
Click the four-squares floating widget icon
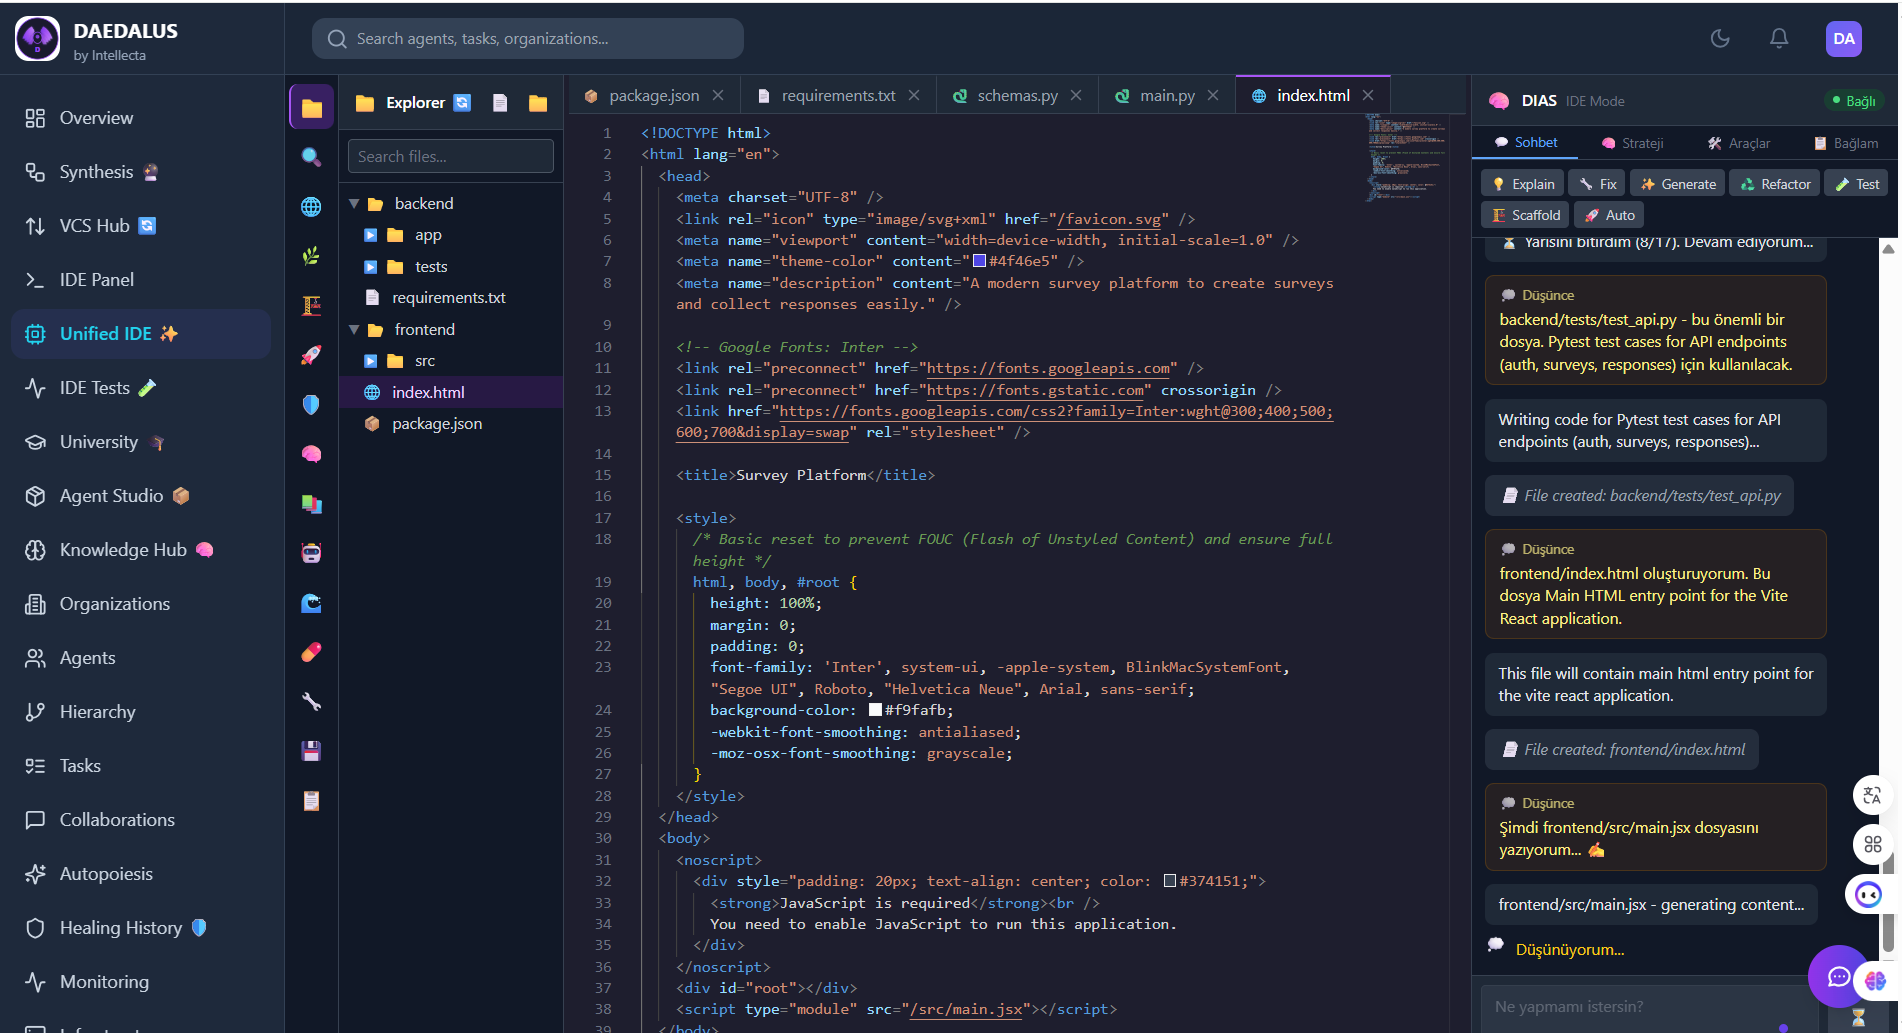(x=1872, y=845)
